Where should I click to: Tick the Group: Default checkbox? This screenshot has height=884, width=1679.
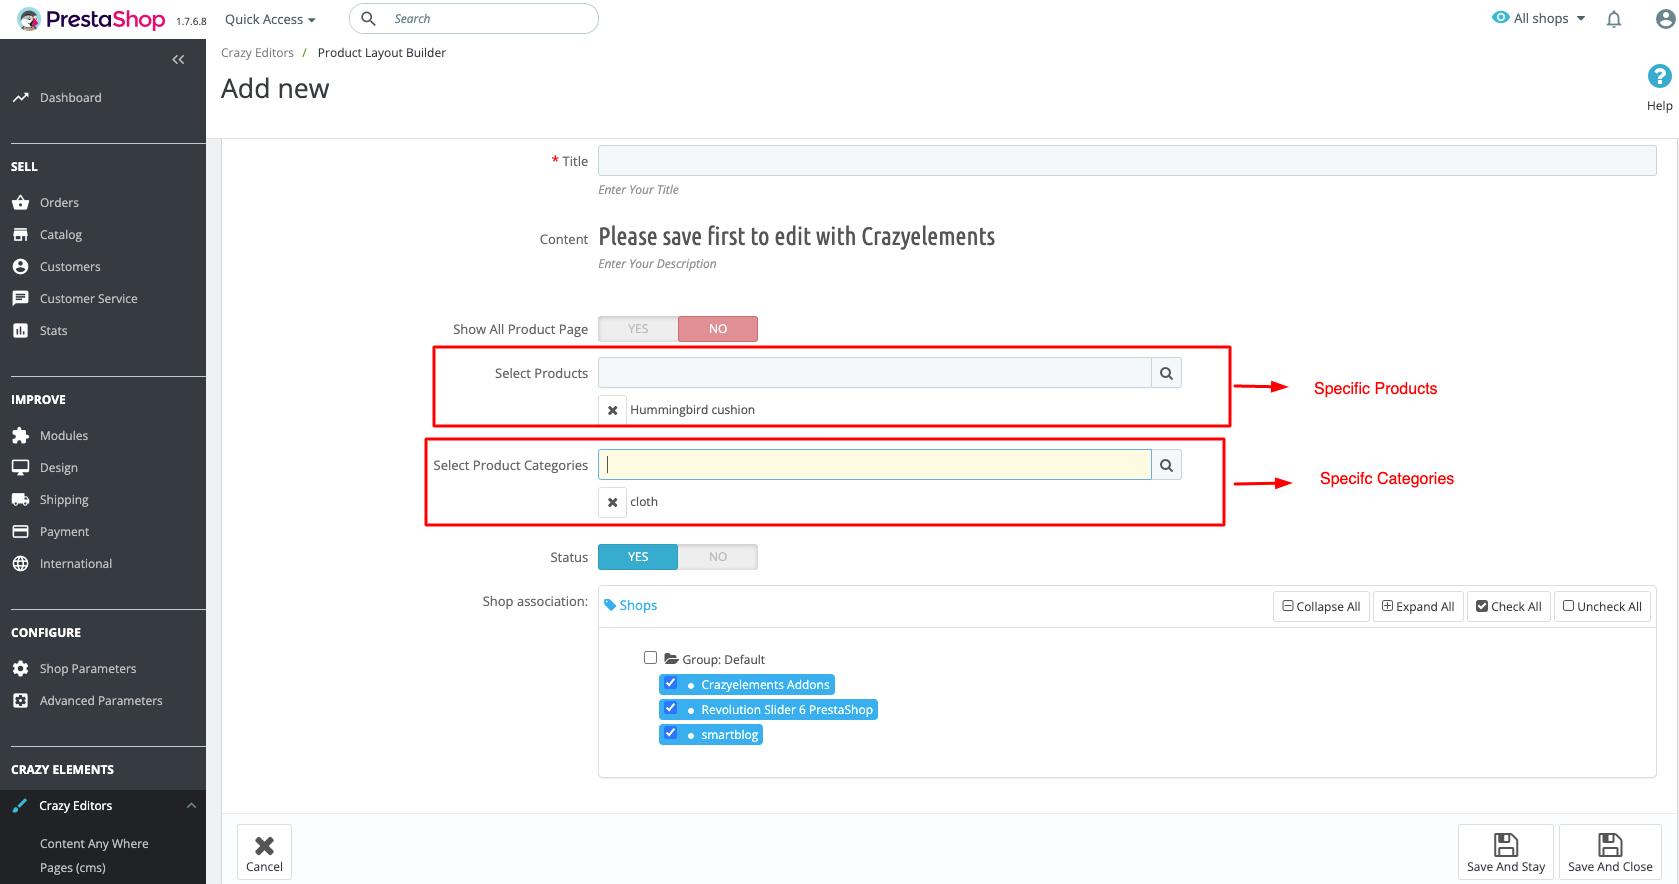(x=651, y=658)
